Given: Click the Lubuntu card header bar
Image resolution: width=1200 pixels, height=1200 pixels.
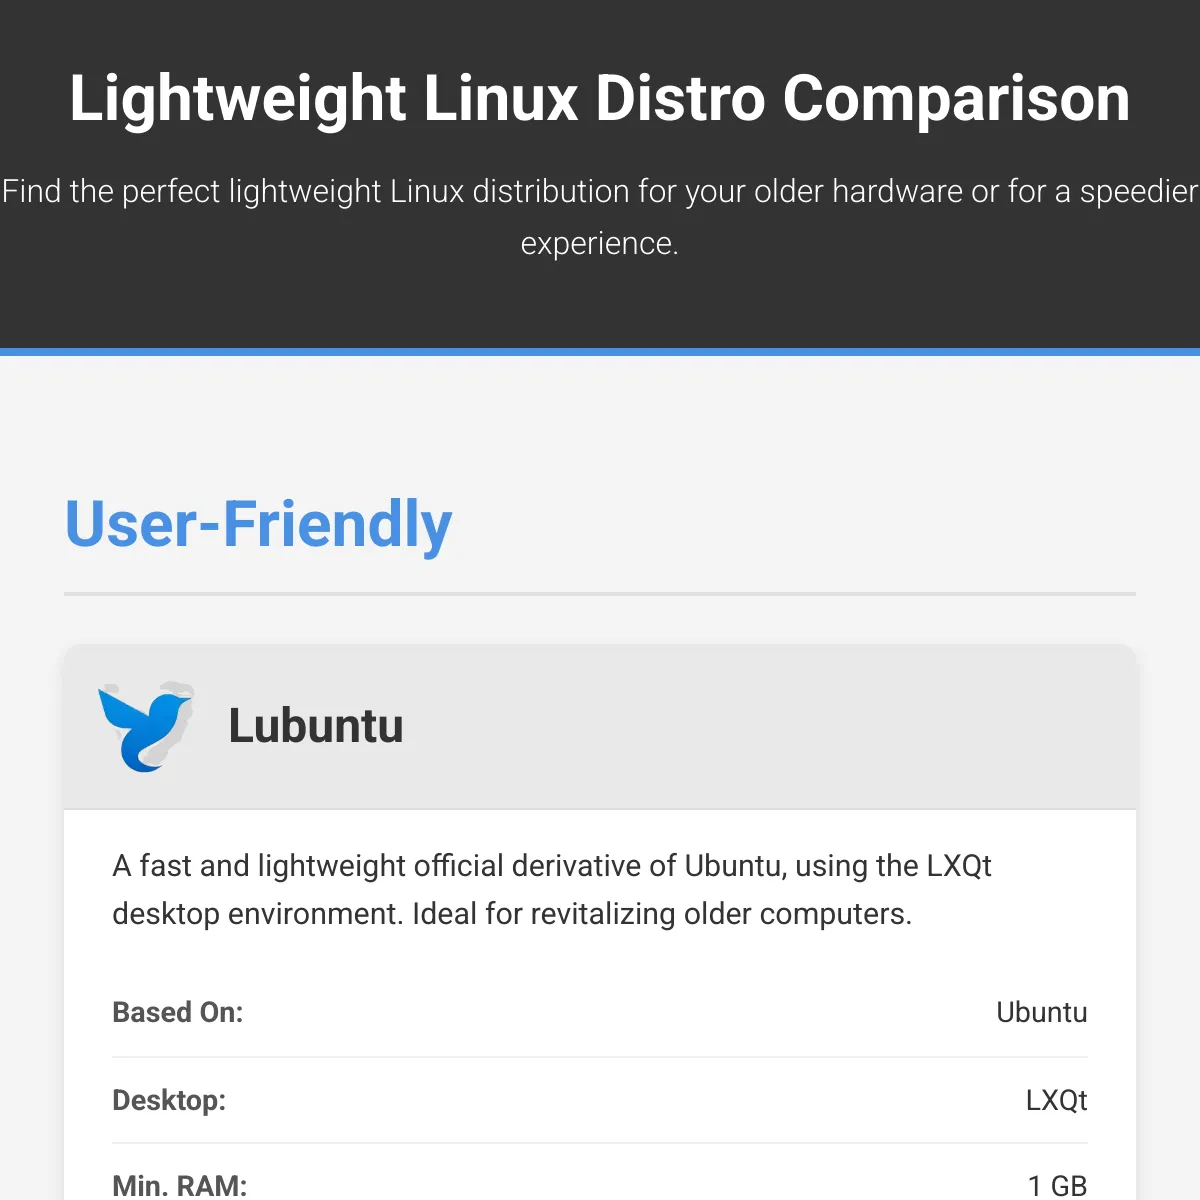Looking at the screenshot, I should 600,727.
